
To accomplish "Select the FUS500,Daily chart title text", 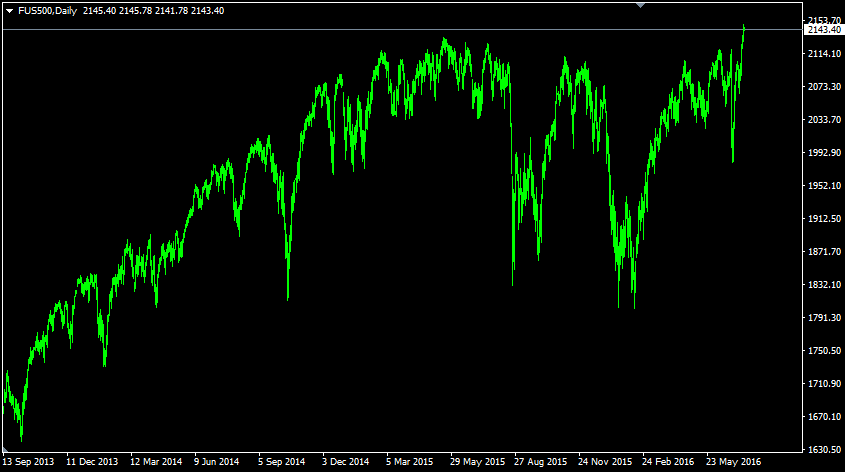I will pos(47,11).
